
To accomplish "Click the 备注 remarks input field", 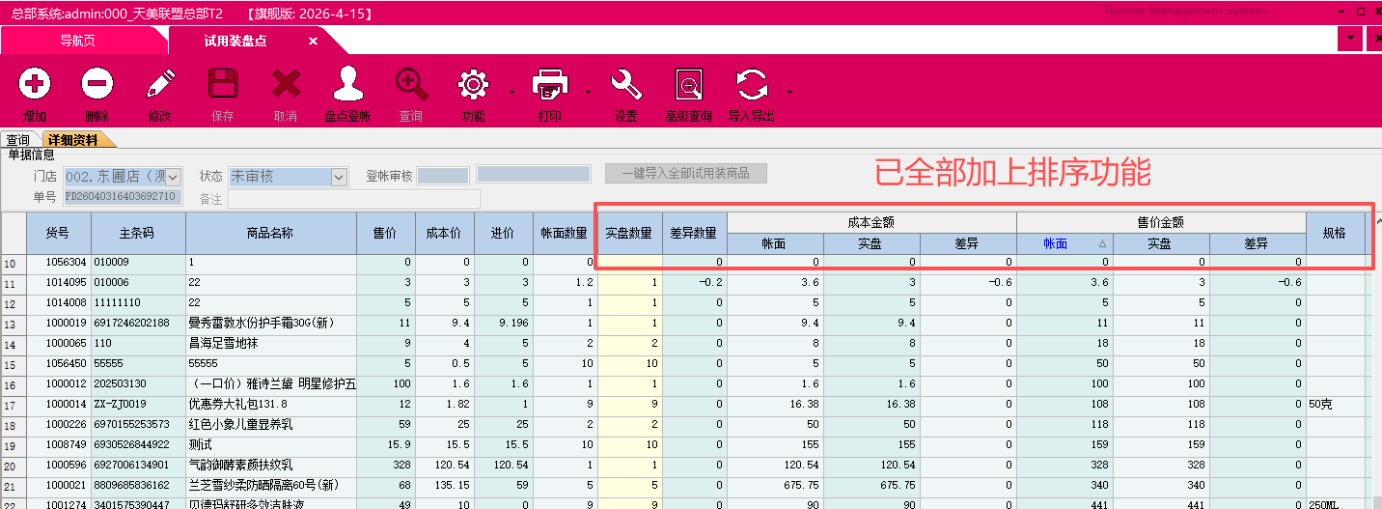I will tap(353, 198).
